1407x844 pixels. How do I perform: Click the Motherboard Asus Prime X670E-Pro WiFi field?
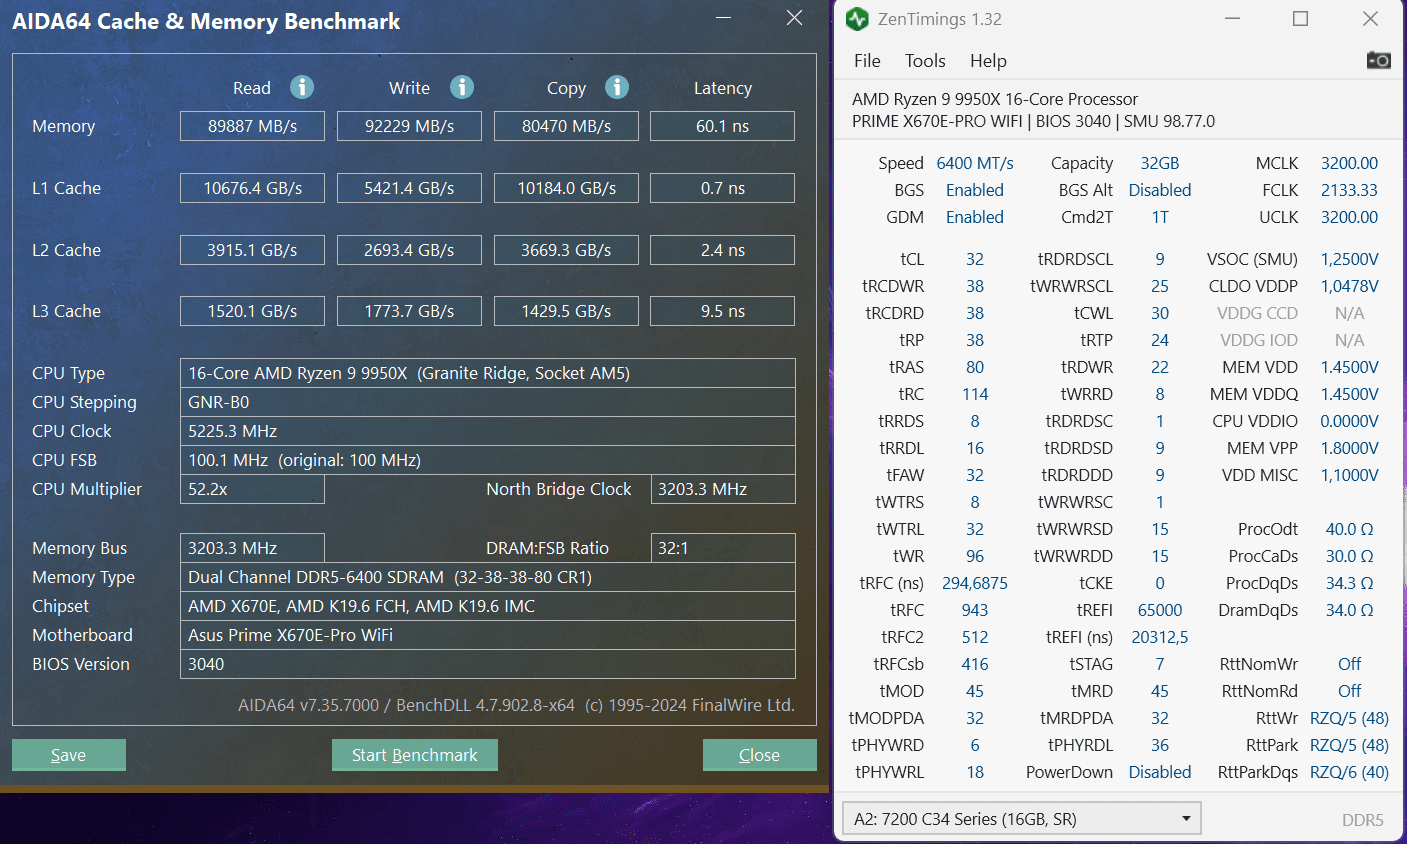point(488,635)
